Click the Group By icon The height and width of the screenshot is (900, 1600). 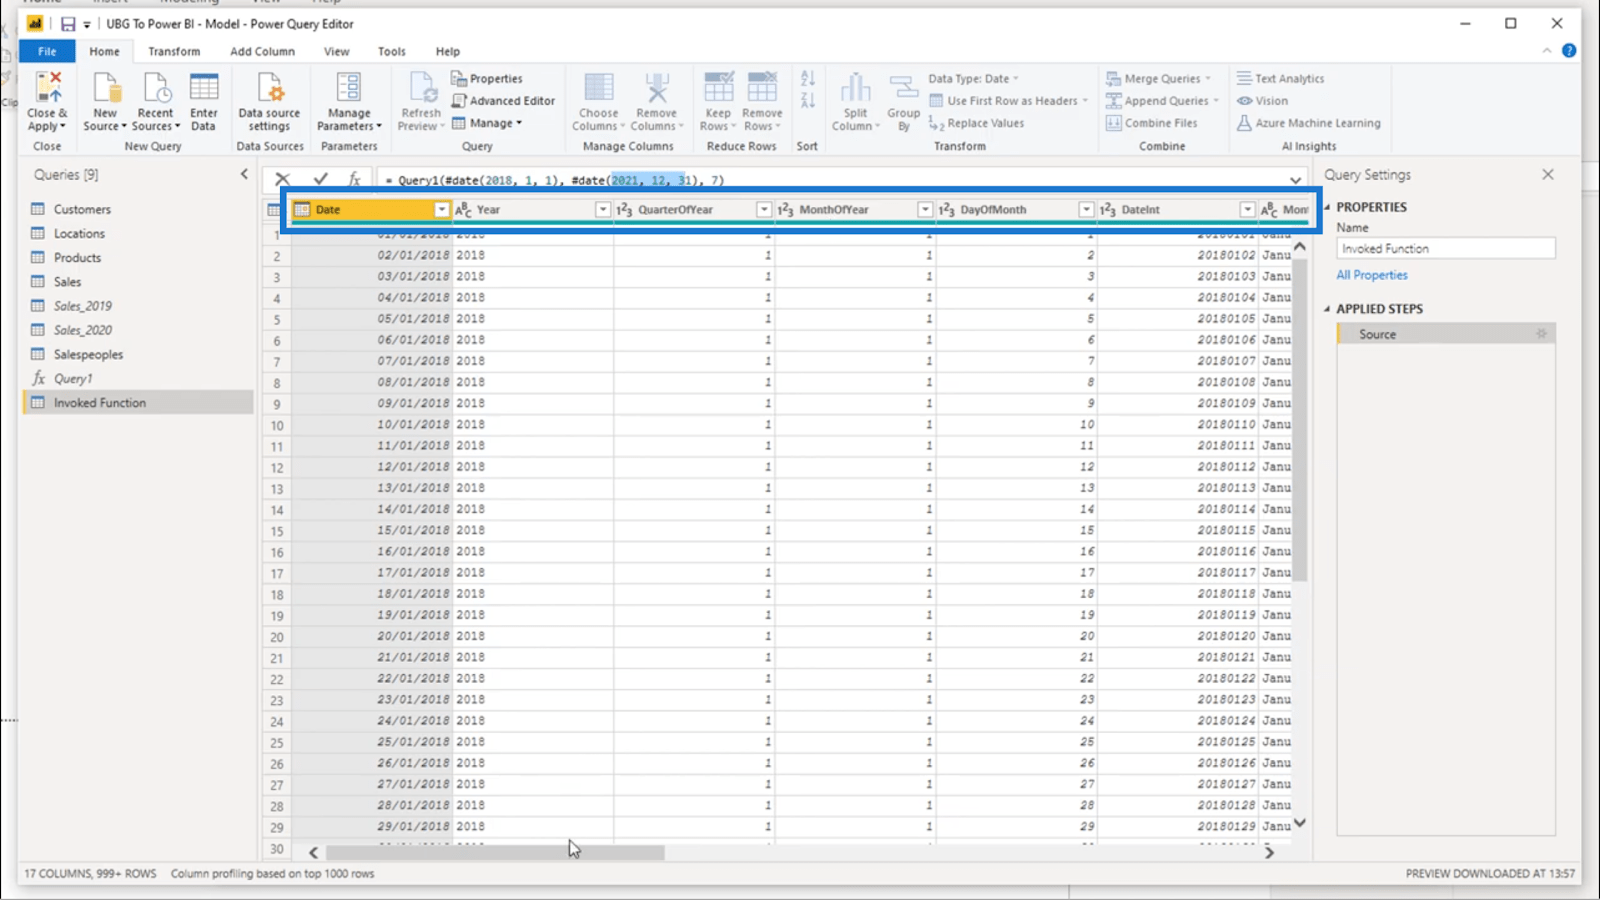click(x=903, y=88)
